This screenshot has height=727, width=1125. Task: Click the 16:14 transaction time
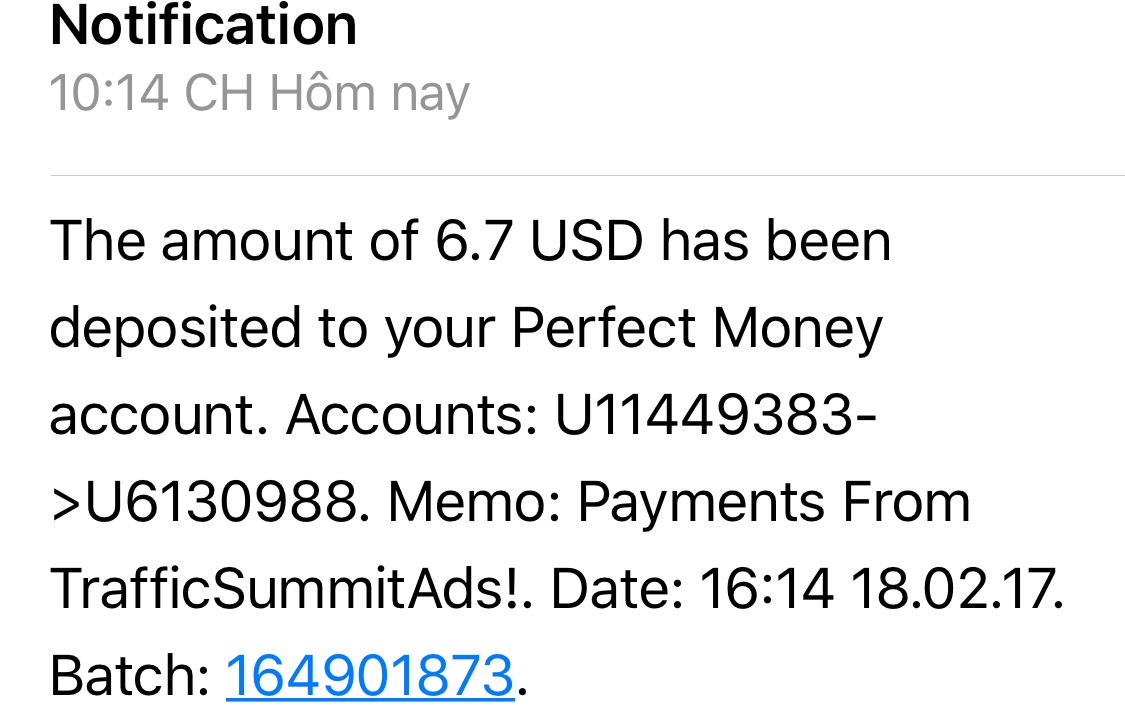tap(766, 590)
